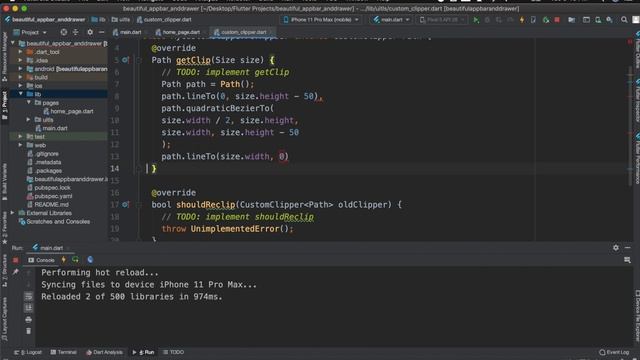Click lib breadcrumb in navigation bar
The height and width of the screenshot is (360, 640).
pos(98,20)
